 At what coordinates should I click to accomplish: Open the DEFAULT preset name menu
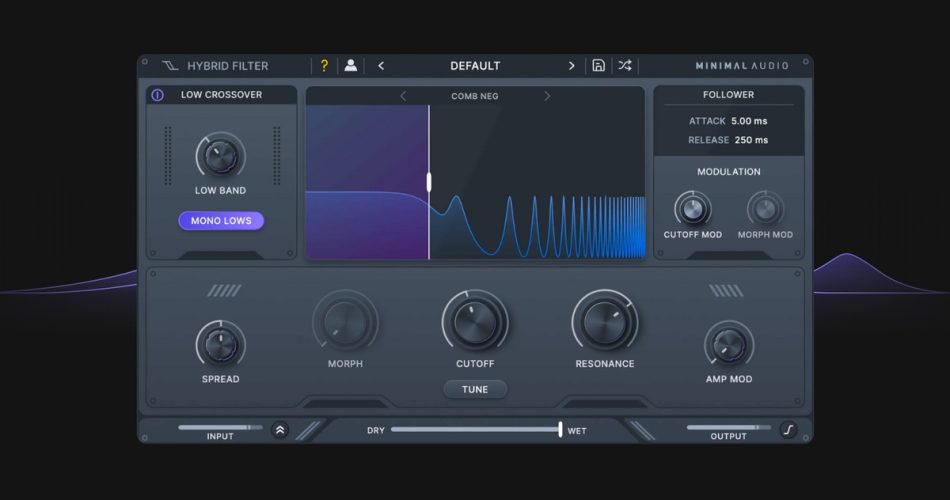(475, 66)
